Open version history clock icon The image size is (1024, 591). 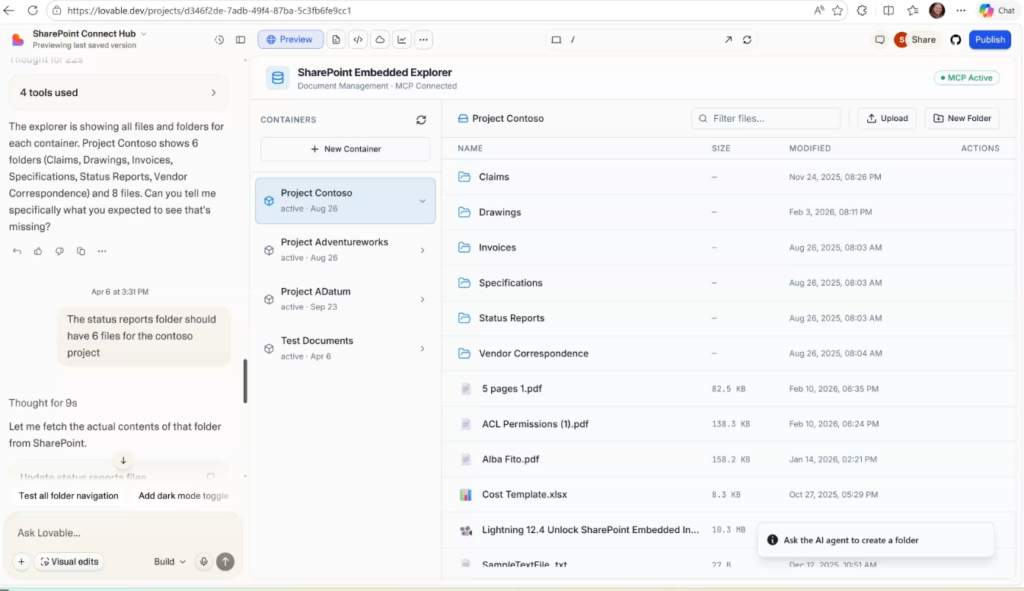click(219, 40)
